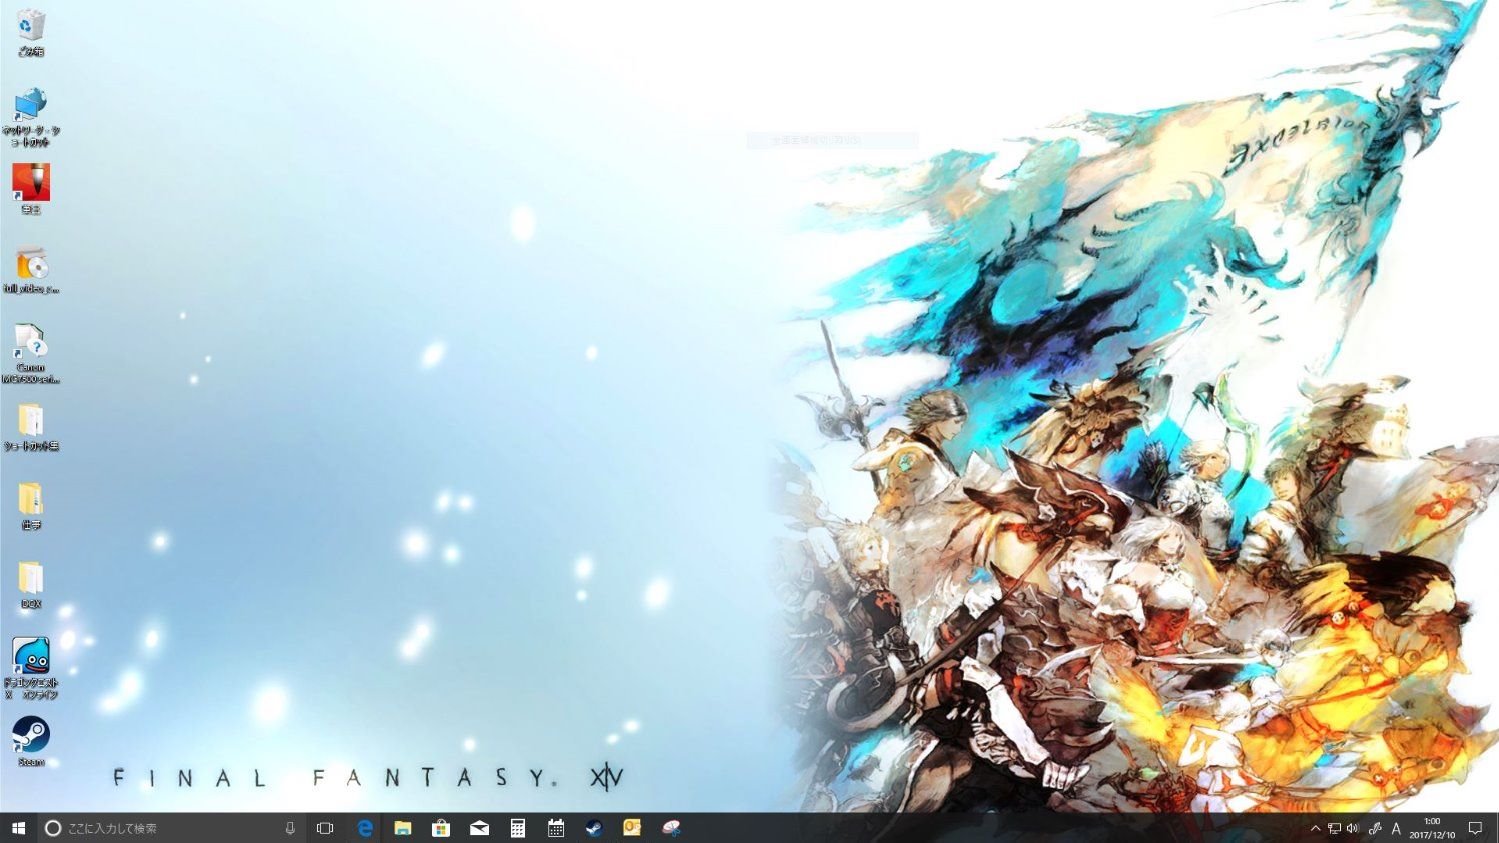The width and height of the screenshot is (1499, 843).
Task: Open the volume control in the tray
Action: point(1353,828)
